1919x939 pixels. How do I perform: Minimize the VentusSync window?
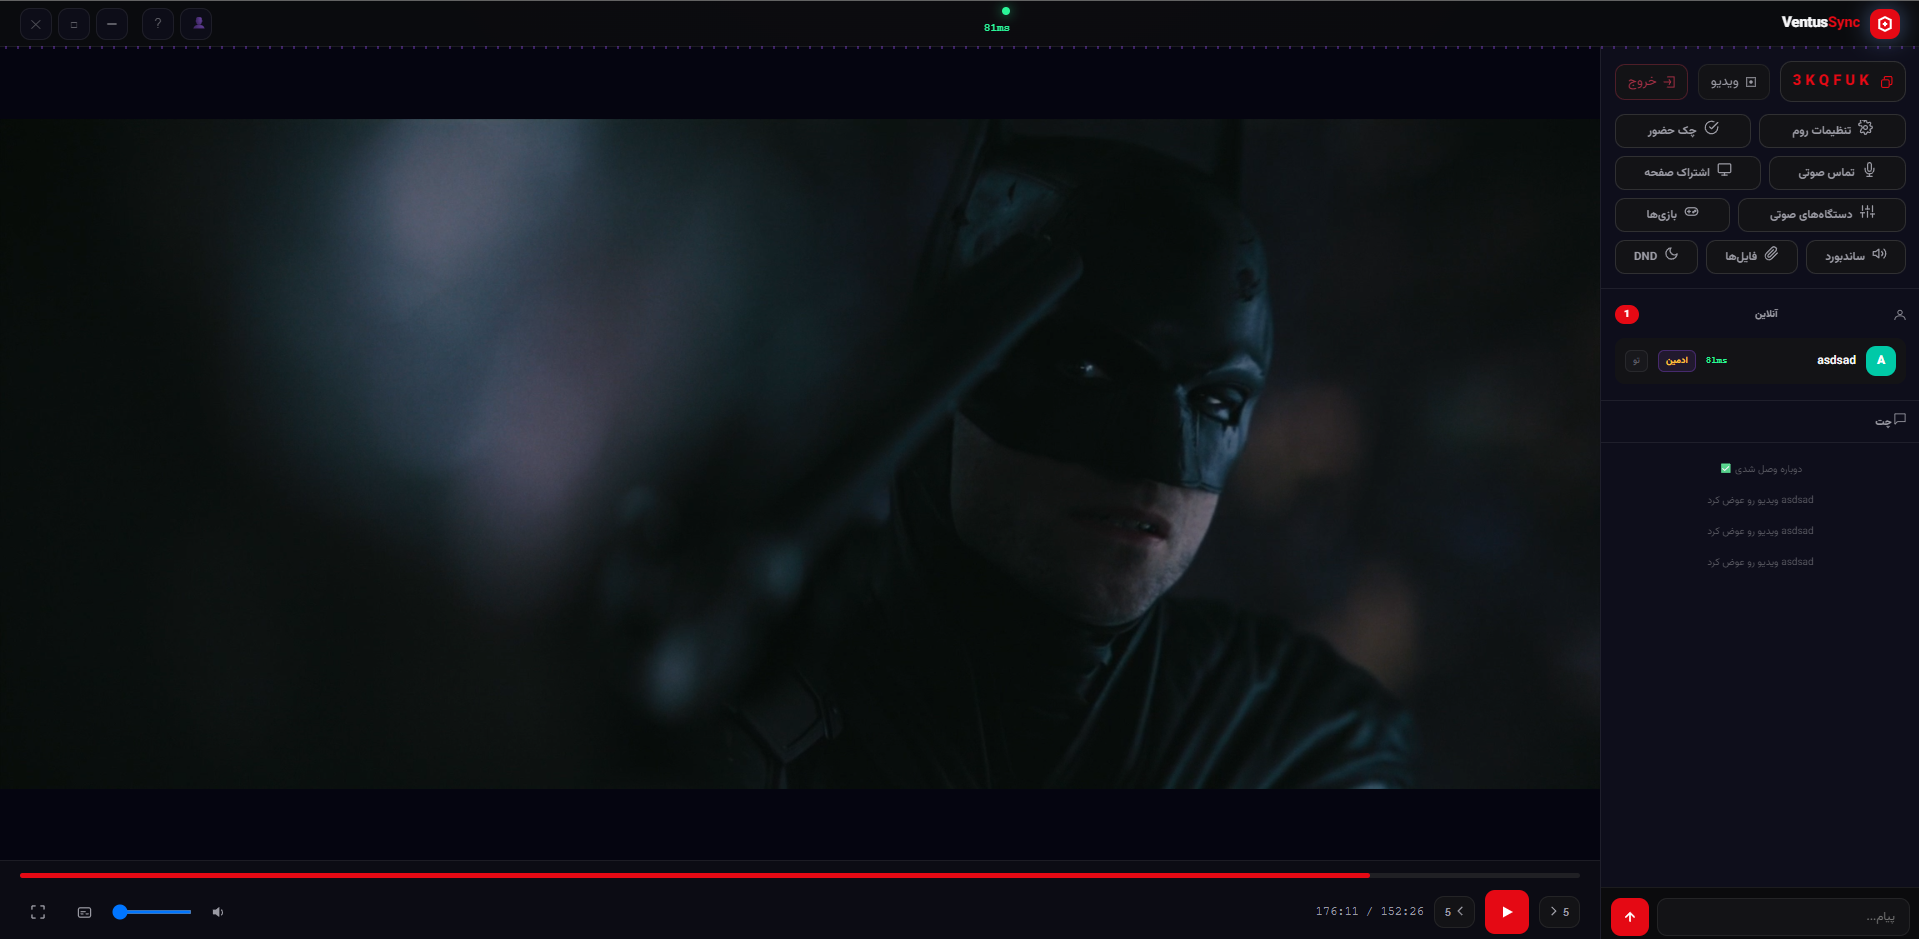pyautogui.click(x=111, y=23)
